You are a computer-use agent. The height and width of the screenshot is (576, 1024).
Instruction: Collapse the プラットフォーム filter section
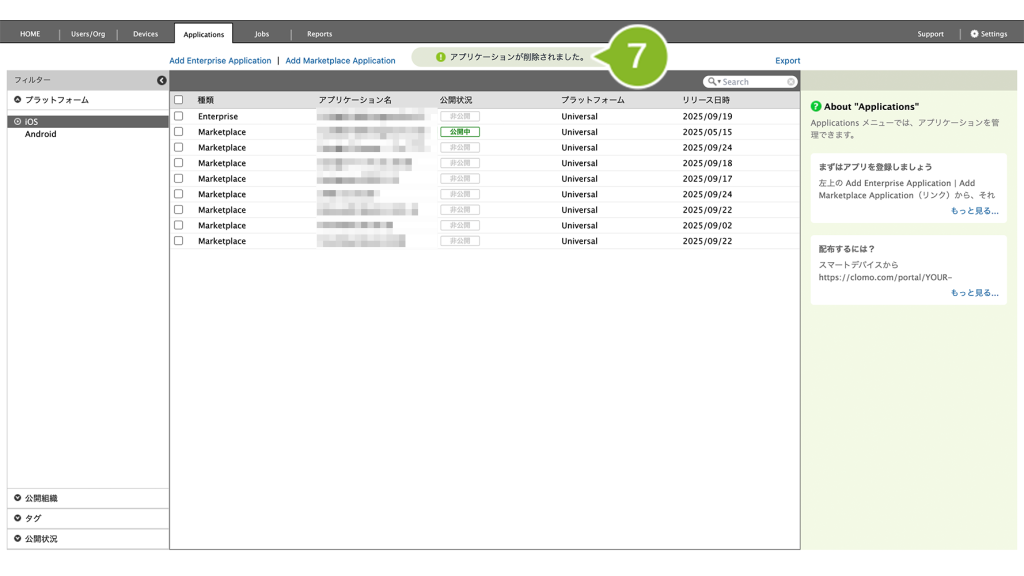pos(18,100)
